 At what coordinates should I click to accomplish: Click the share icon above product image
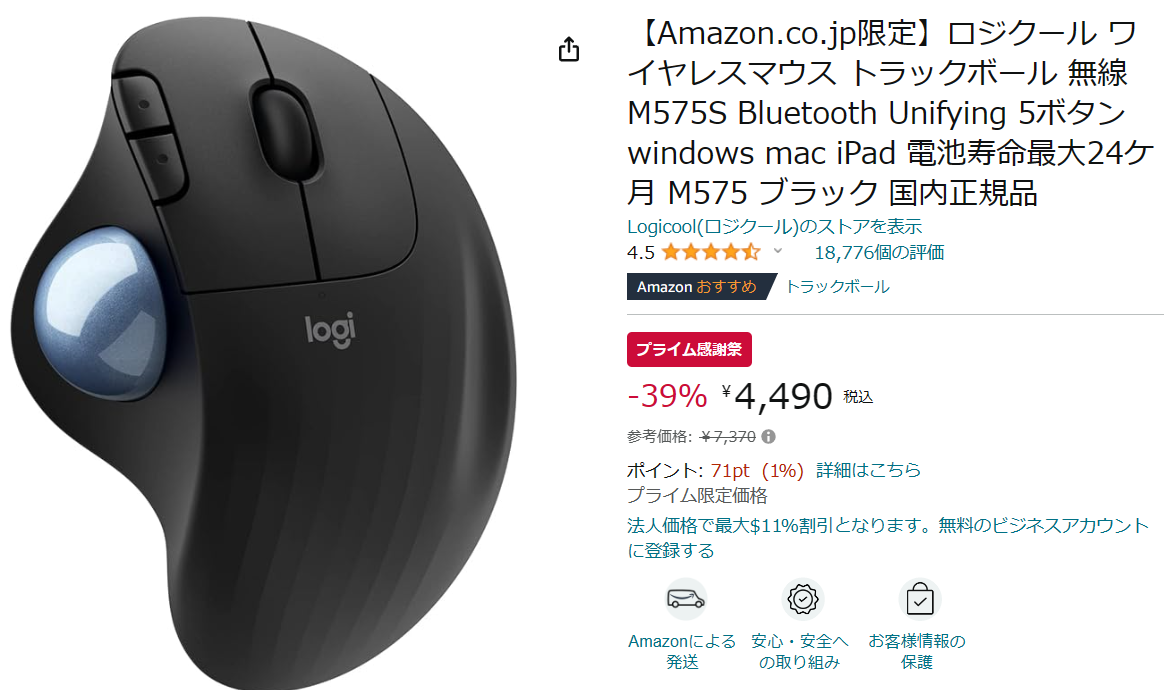[568, 49]
